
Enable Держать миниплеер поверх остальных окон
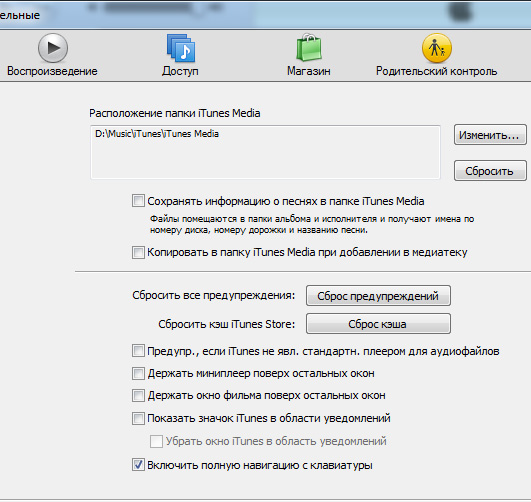pos(138,373)
